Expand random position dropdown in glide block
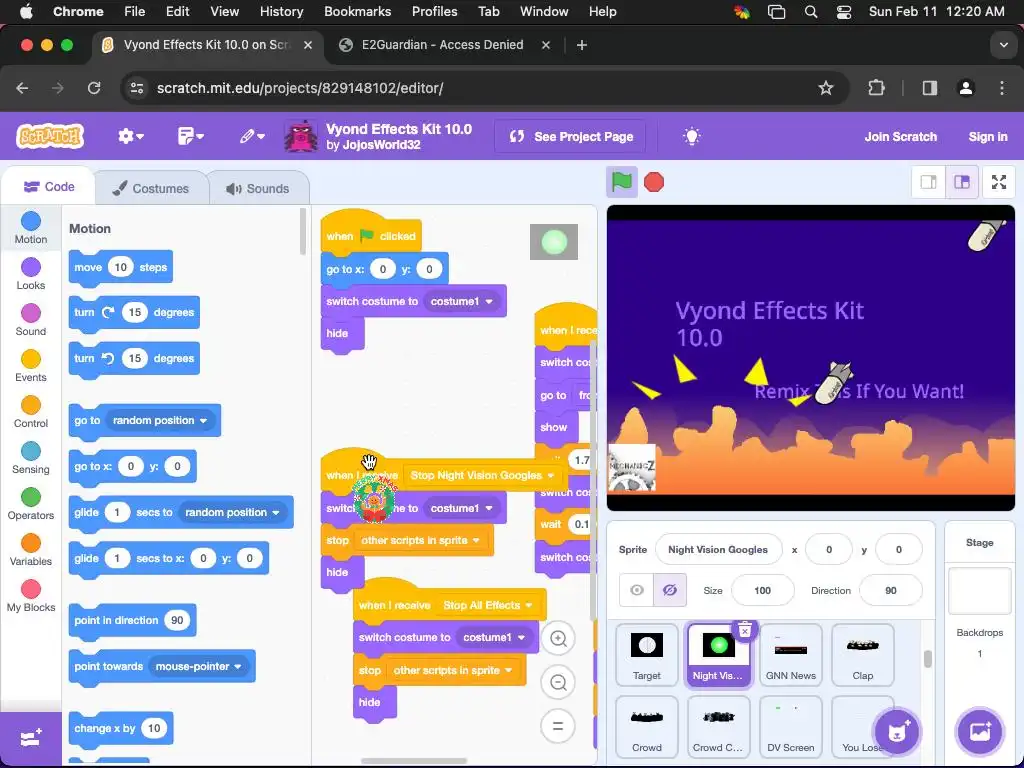This screenshot has height=768, width=1024. pos(232,513)
